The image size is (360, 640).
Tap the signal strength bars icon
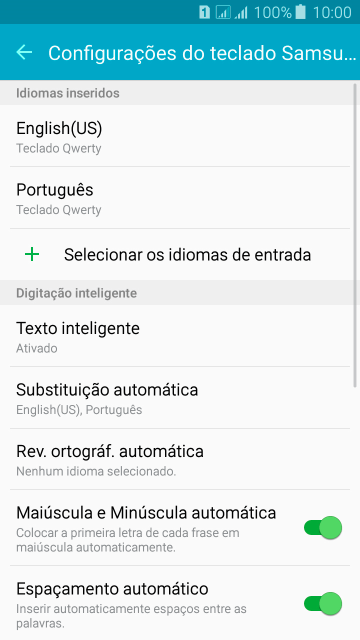[x=241, y=13]
